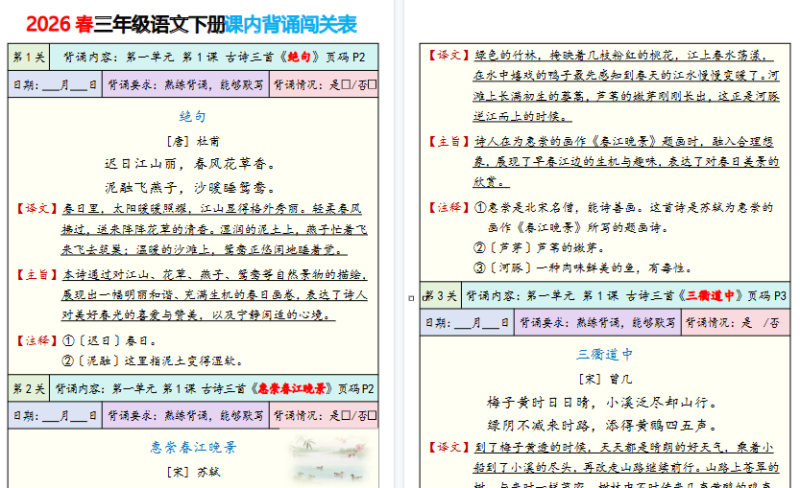Click the author line [宋] 曾几
The height and width of the screenshot is (488, 800).
605,379
